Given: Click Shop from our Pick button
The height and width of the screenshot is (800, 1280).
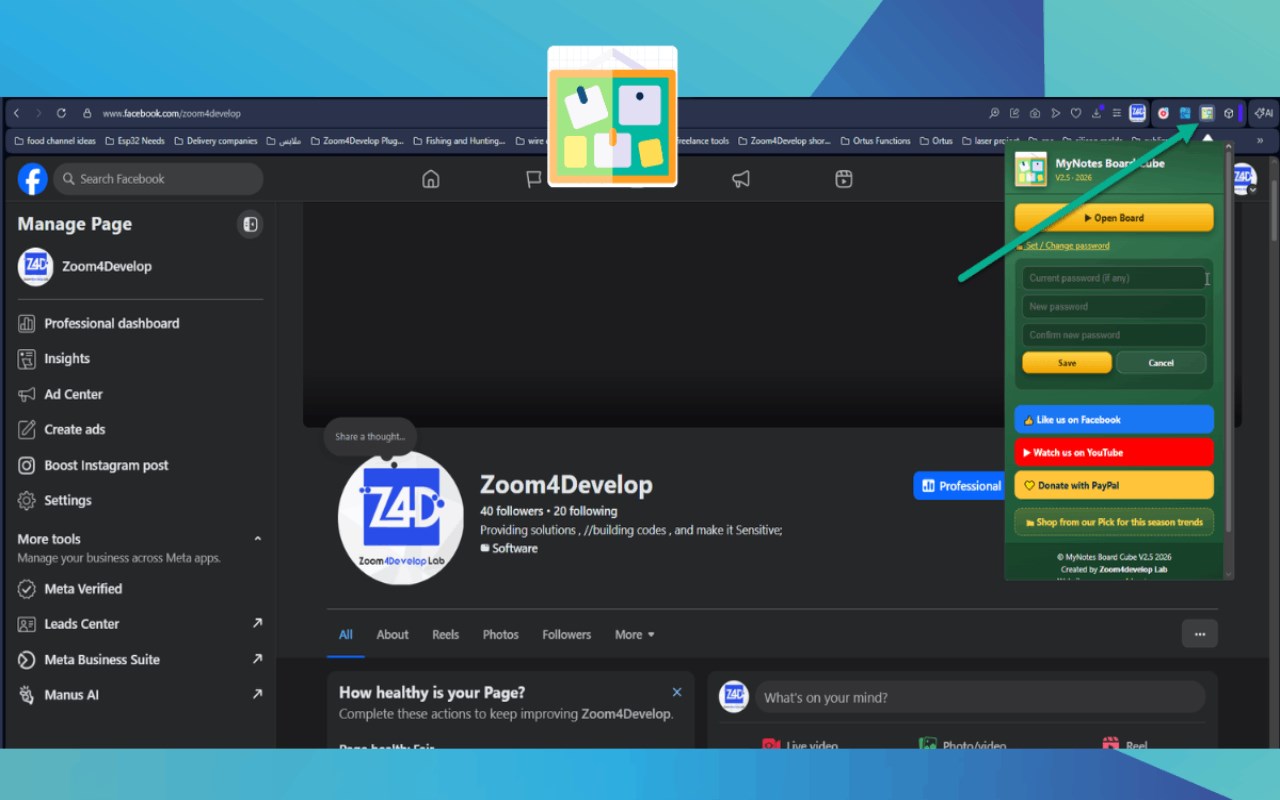Looking at the screenshot, I should click(x=1114, y=522).
